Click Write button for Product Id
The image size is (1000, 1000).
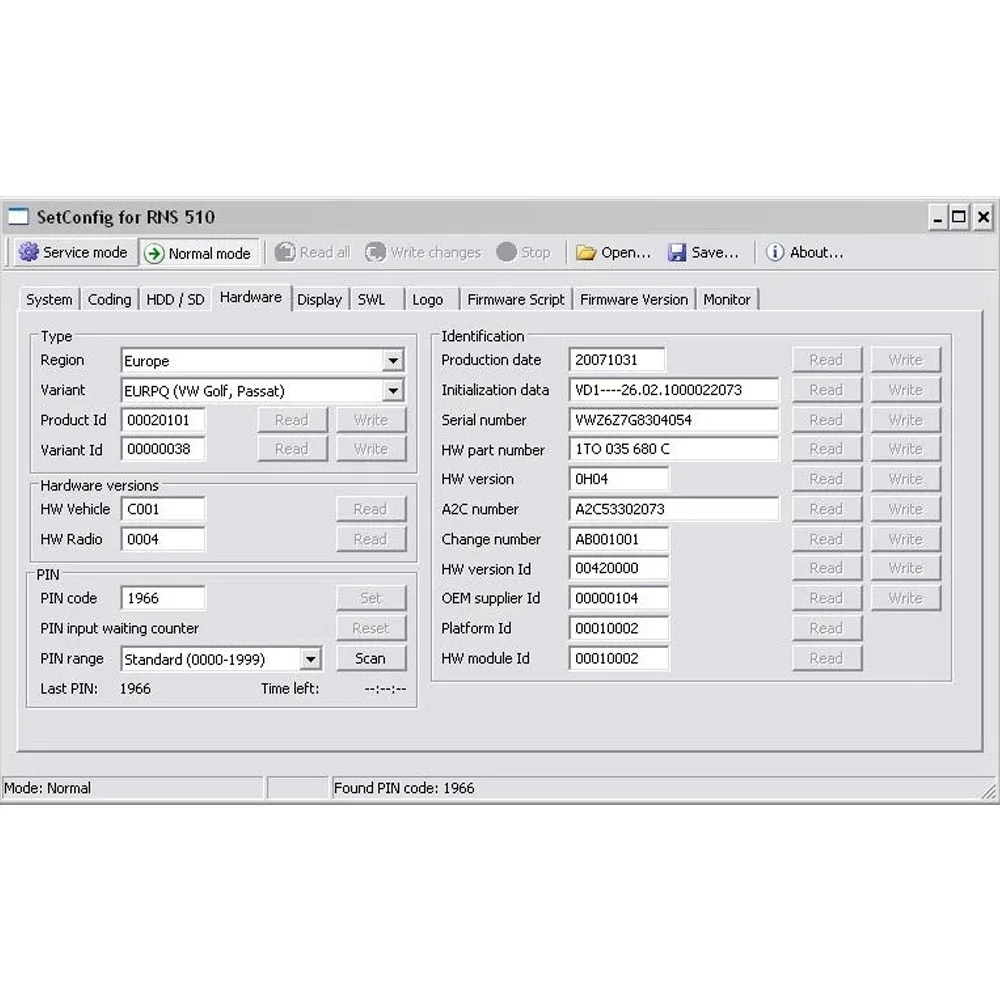(371, 420)
